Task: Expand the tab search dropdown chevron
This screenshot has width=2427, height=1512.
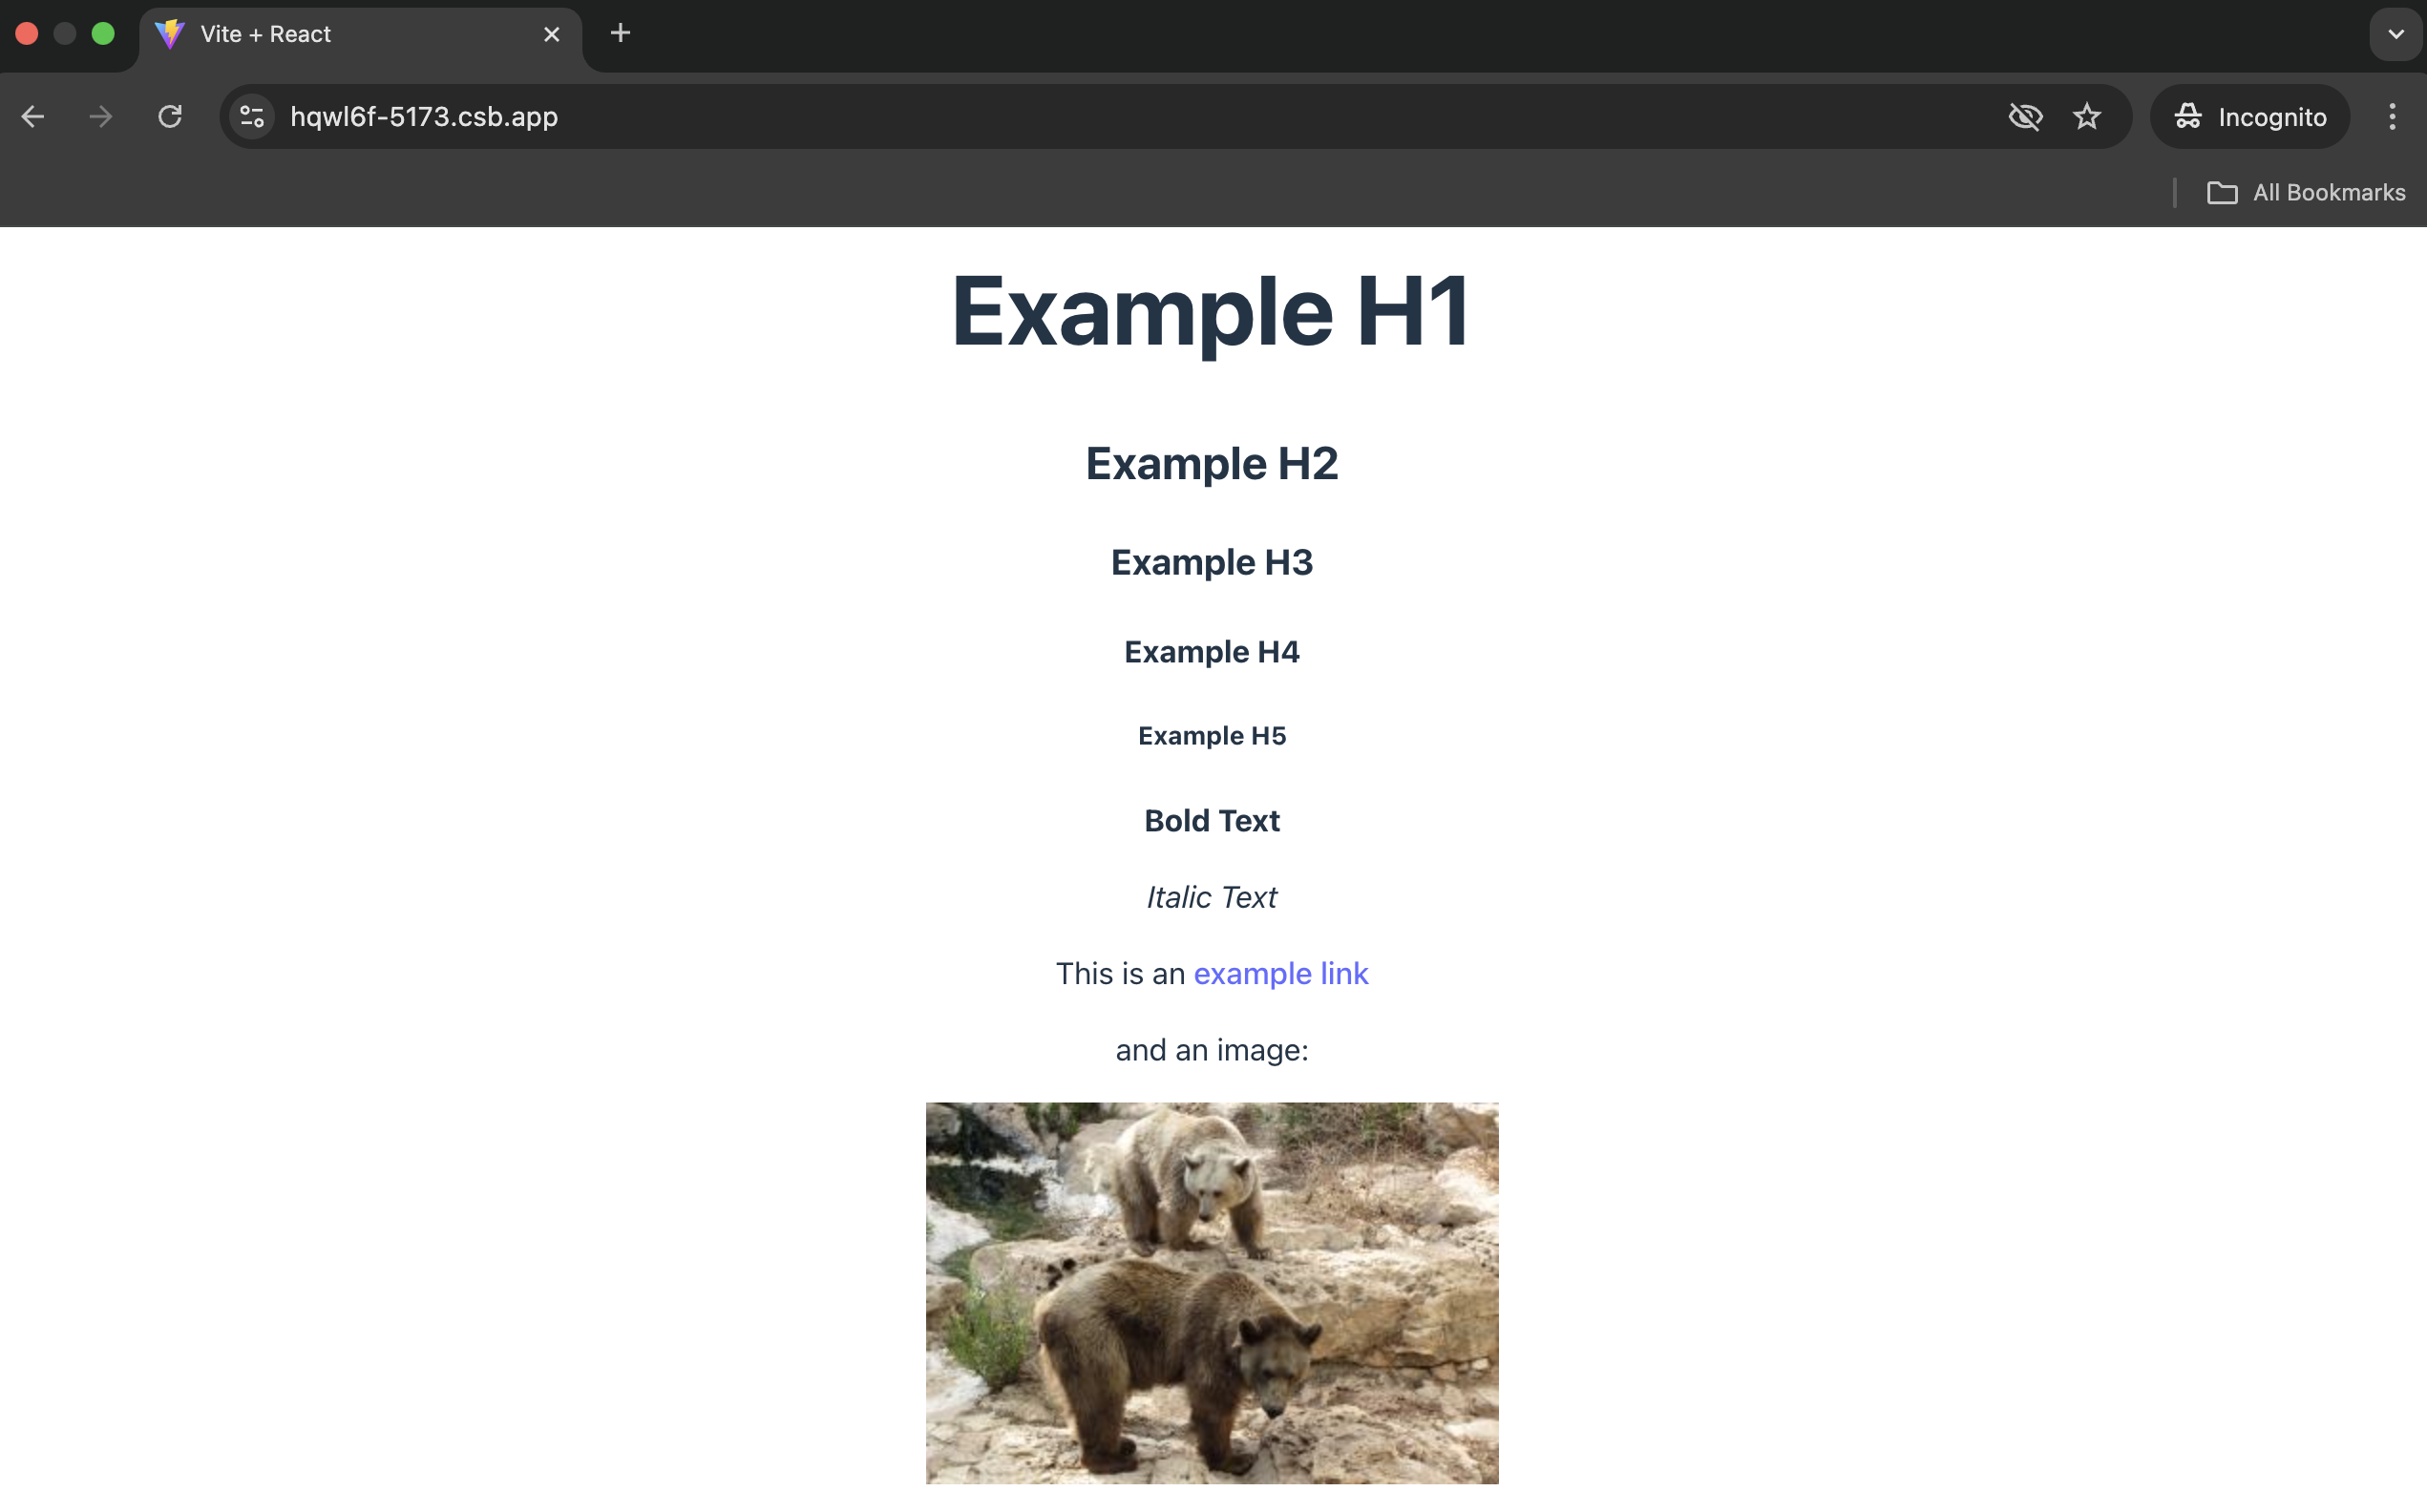Action: tap(2395, 34)
